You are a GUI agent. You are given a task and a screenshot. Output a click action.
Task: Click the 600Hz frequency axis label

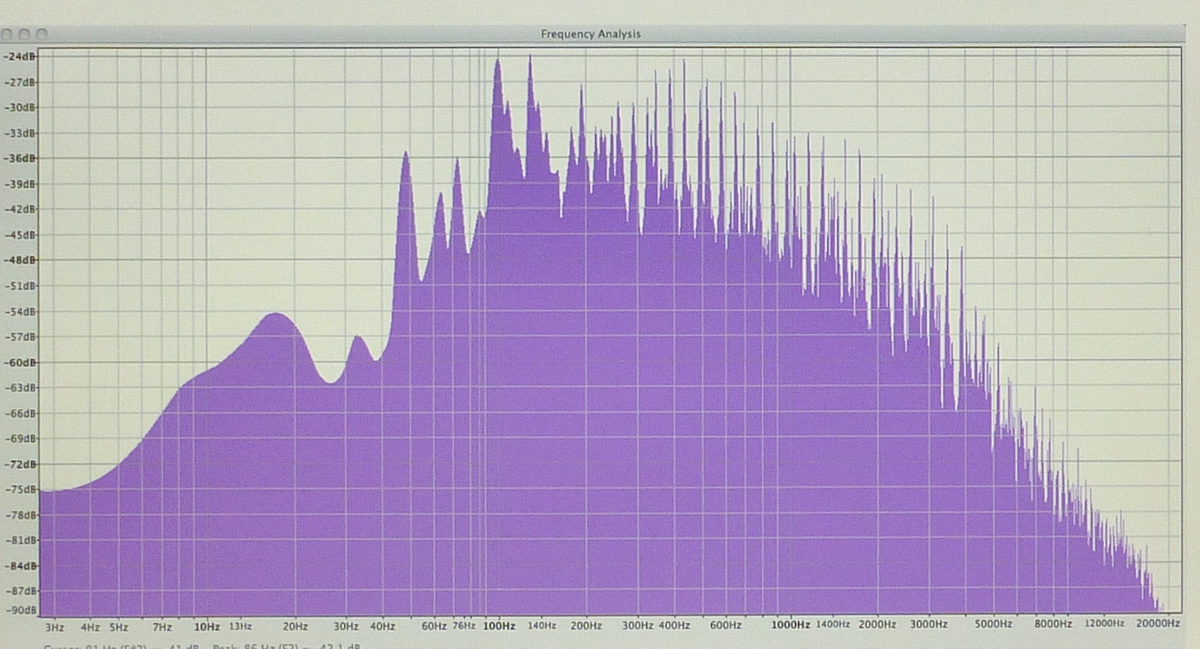click(x=726, y=626)
